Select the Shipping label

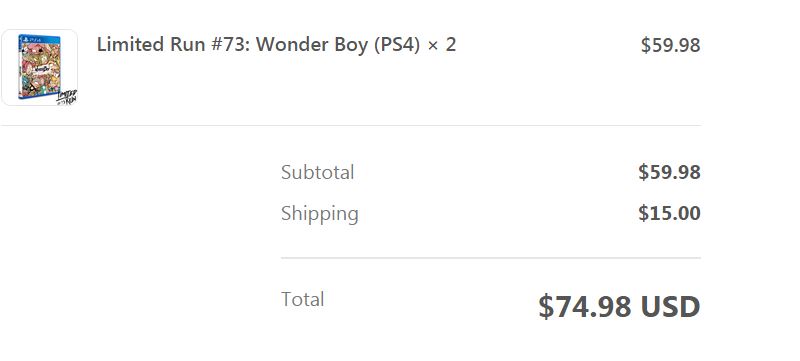coord(320,214)
